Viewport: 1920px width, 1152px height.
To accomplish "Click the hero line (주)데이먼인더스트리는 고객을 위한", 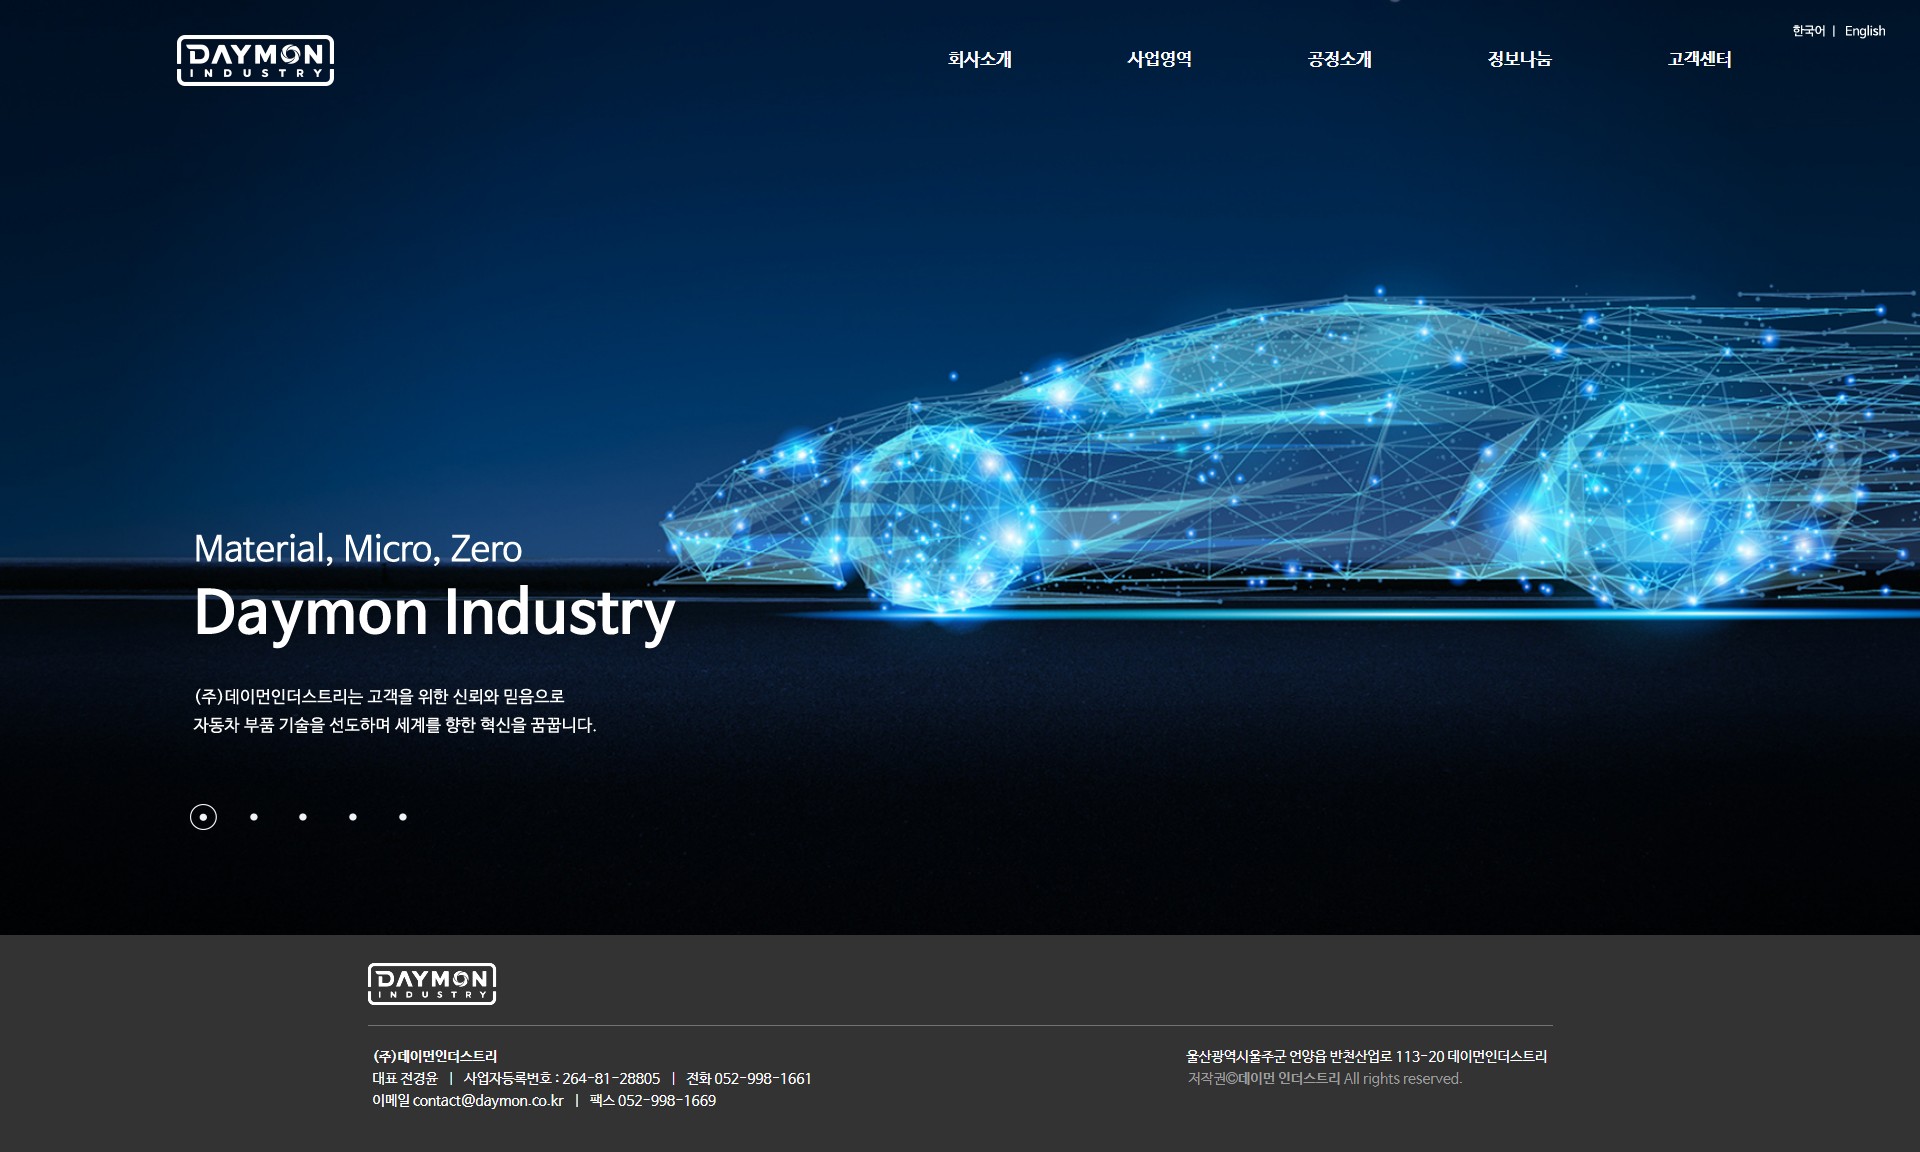I will pyautogui.click(x=379, y=696).
